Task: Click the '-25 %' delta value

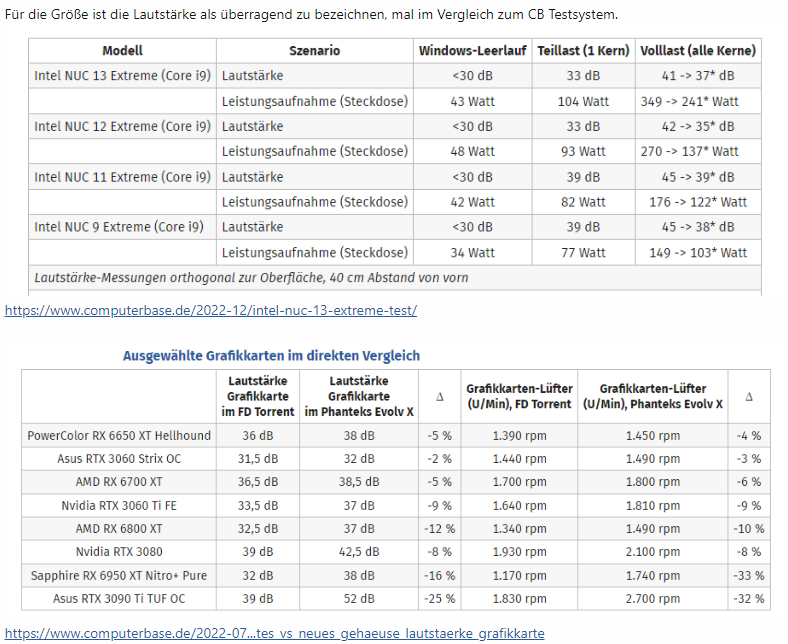Action: point(440,599)
